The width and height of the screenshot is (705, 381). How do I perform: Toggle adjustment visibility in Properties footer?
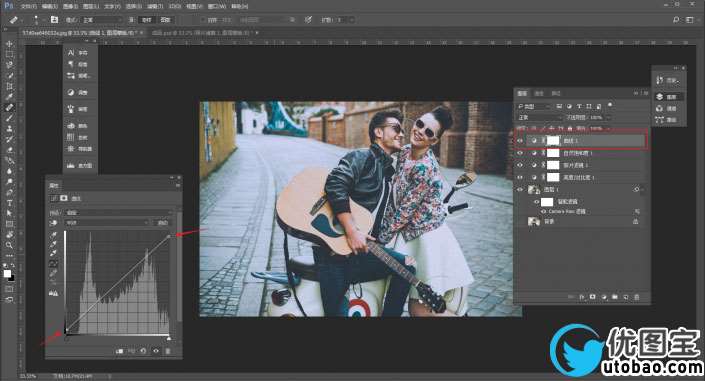point(156,351)
